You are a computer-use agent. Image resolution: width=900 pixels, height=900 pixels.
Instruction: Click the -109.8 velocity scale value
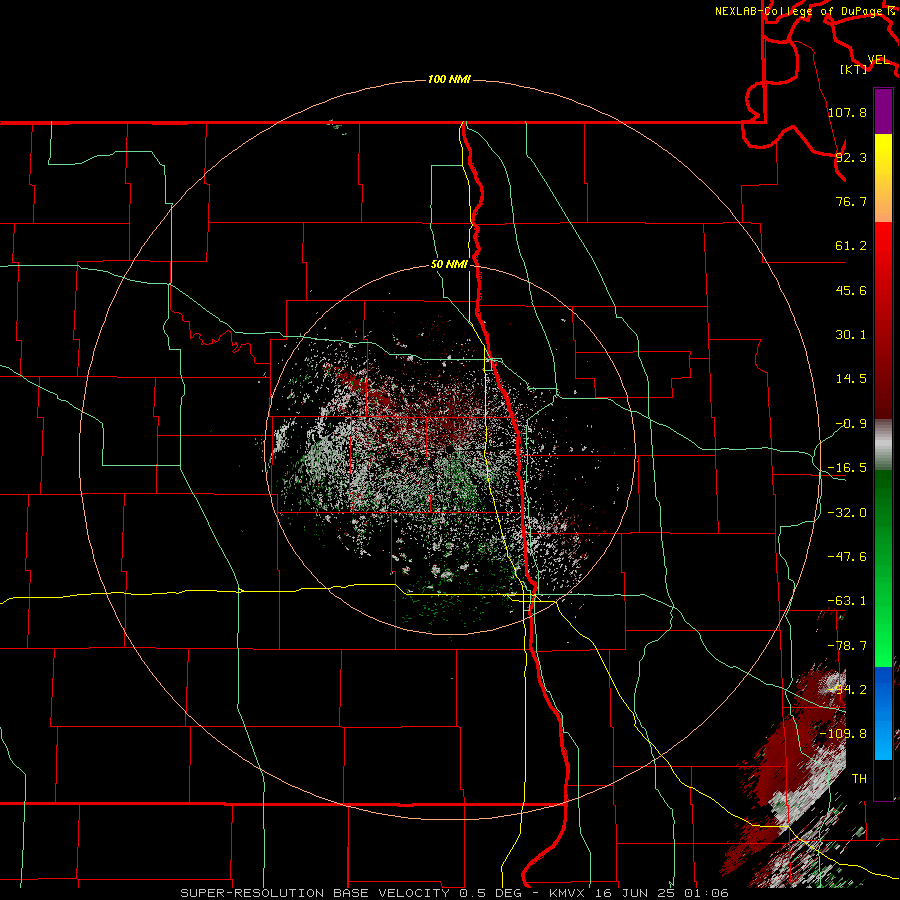(x=844, y=734)
